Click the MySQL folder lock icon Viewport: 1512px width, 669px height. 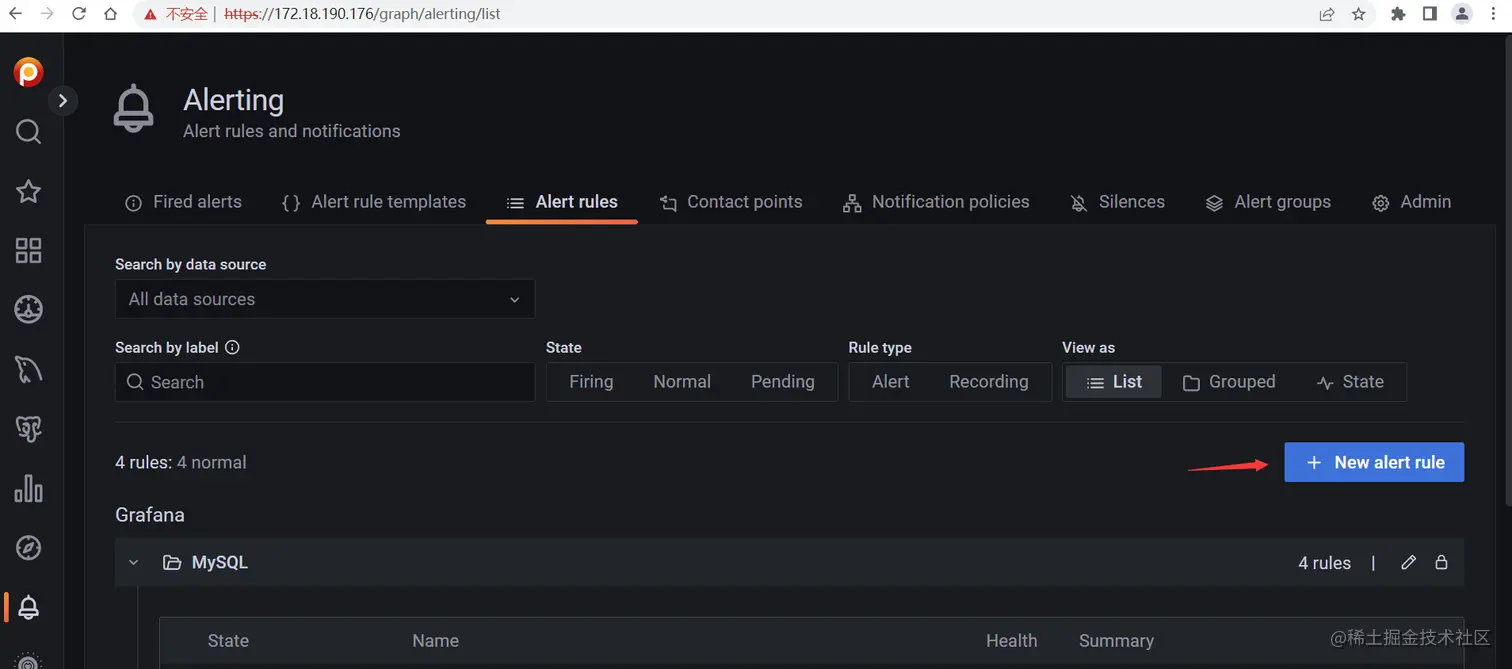click(1441, 563)
